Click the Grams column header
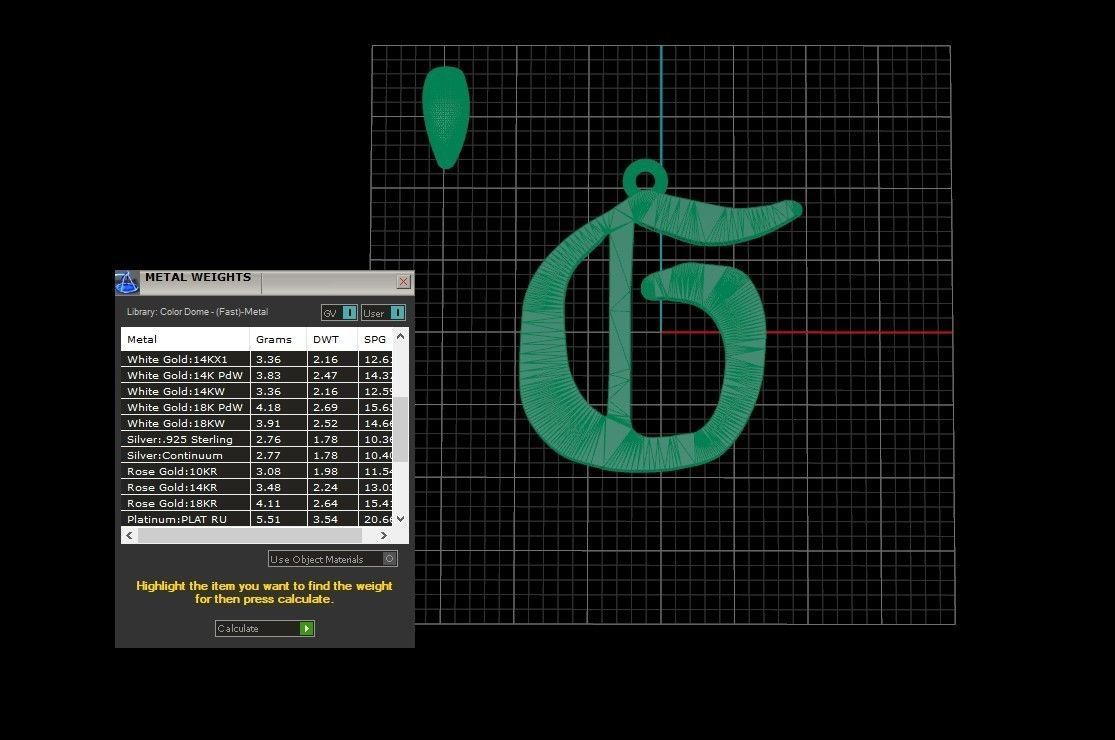This screenshot has width=1115, height=740. [278, 339]
